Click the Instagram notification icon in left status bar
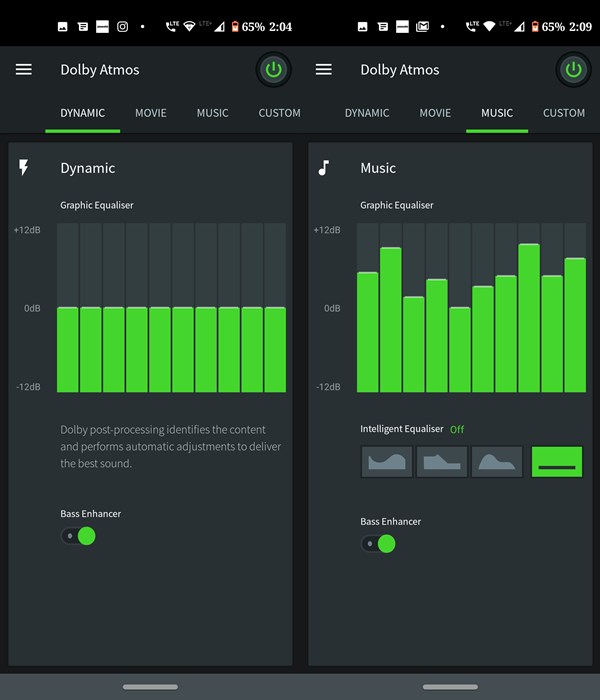The image size is (600, 700). point(122,27)
